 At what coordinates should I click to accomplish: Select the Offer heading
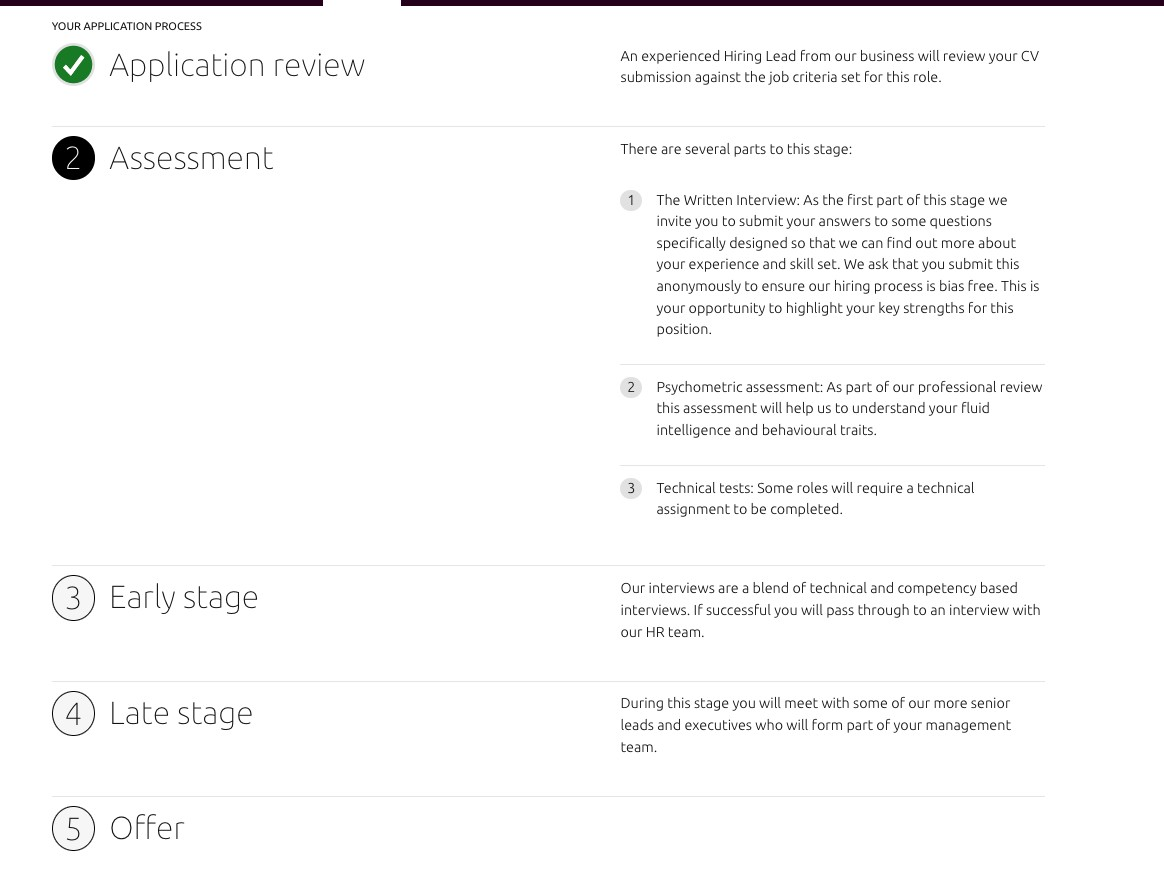click(147, 828)
